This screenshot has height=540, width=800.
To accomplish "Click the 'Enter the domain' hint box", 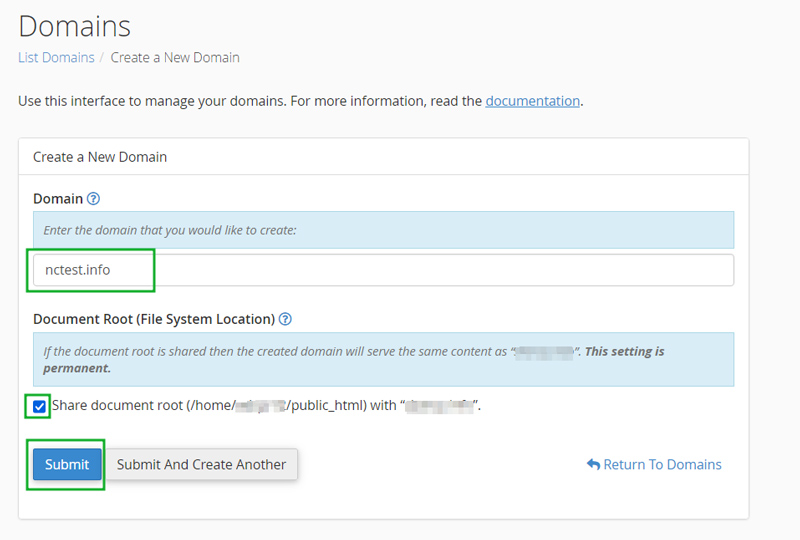I will coord(383,230).
